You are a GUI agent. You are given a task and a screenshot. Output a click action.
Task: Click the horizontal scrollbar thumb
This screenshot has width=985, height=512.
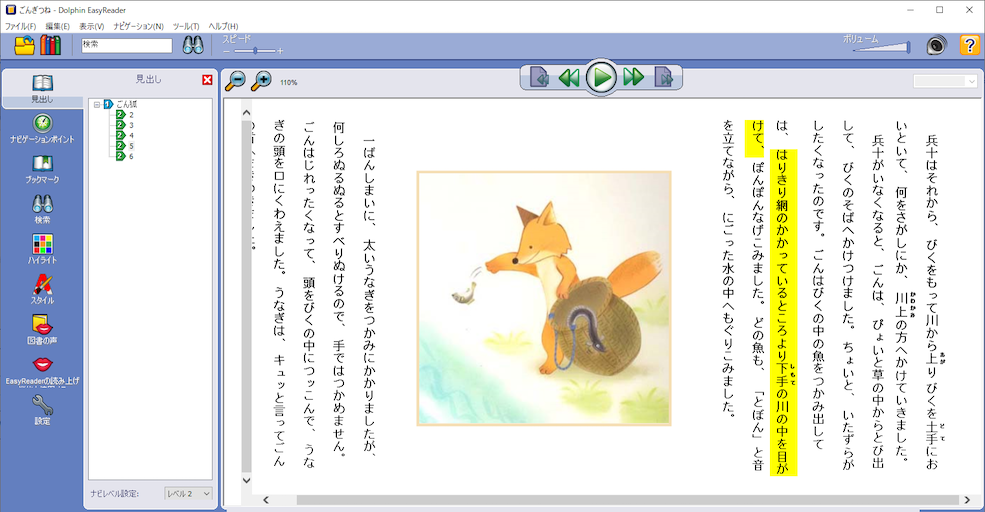pyautogui.click(x=628, y=500)
